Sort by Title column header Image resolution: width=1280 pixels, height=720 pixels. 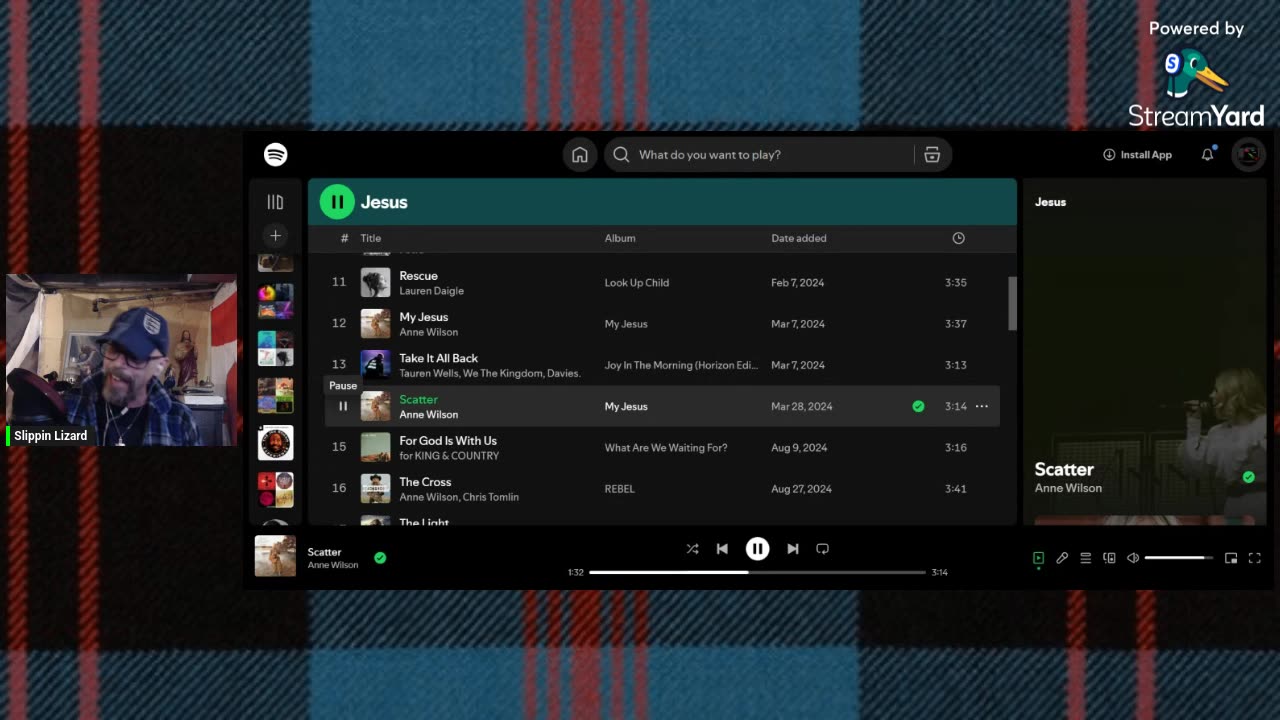tap(370, 238)
